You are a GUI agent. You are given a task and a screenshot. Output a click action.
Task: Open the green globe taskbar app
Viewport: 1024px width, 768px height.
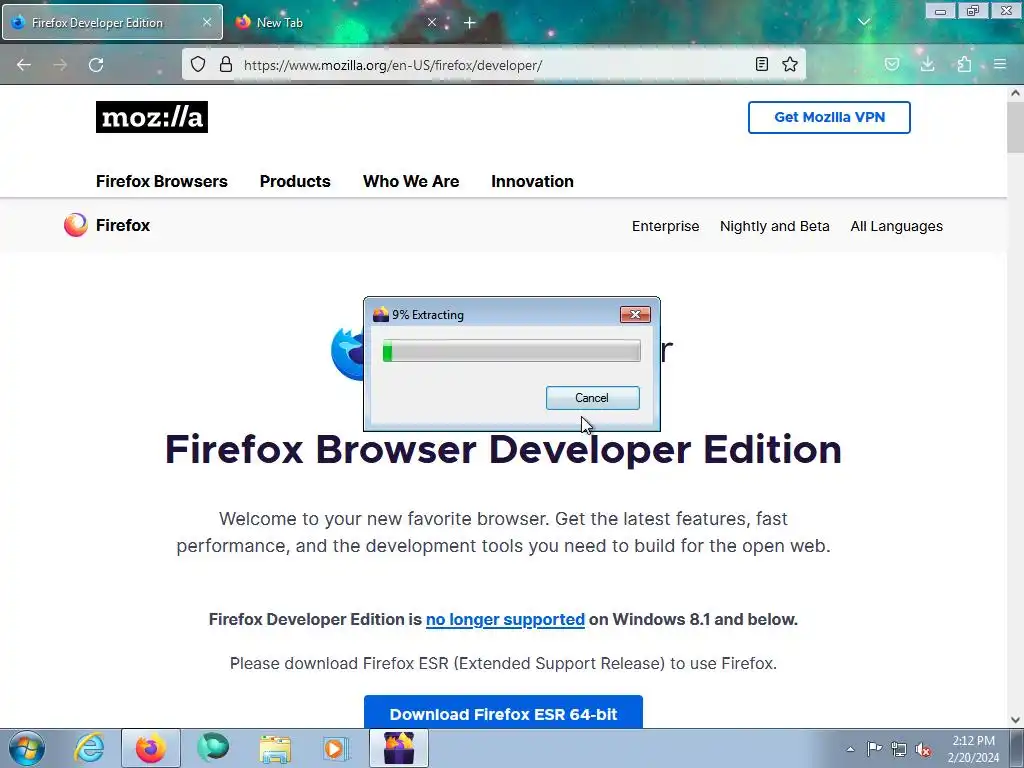click(x=214, y=748)
